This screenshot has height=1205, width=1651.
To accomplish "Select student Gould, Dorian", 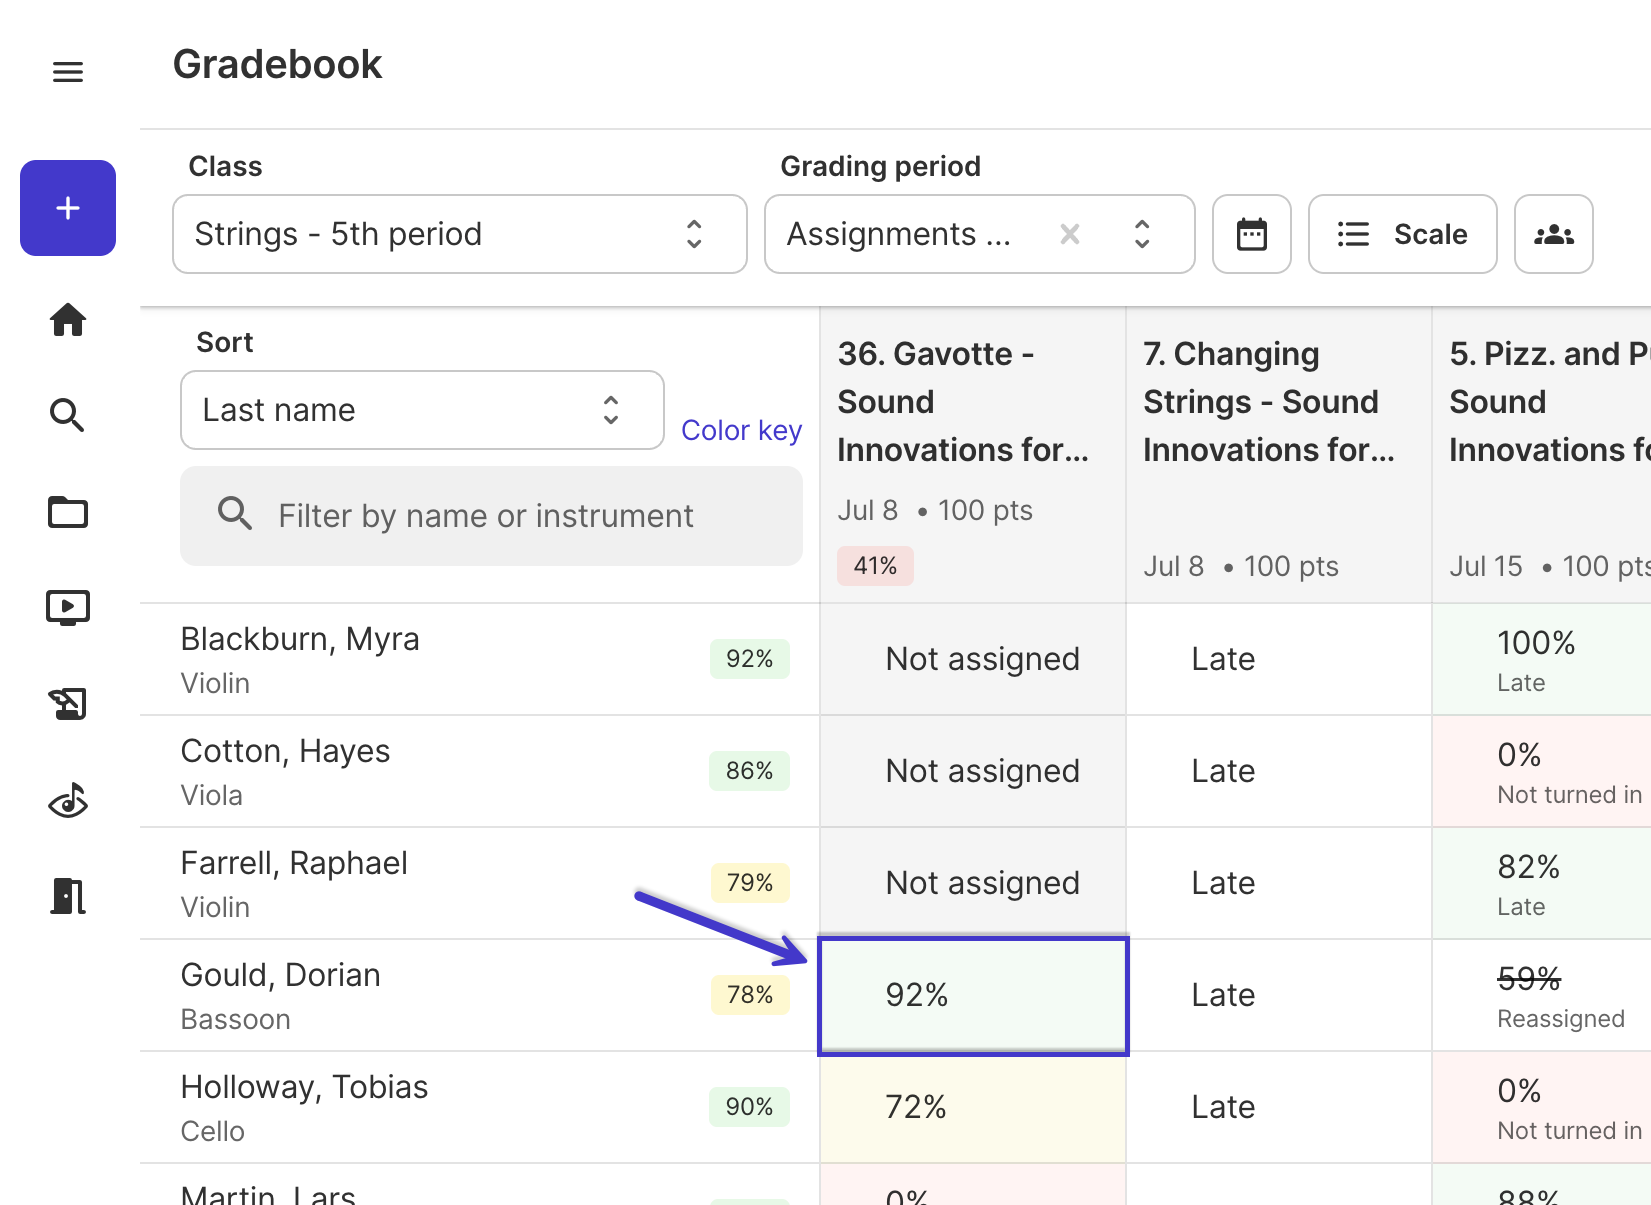I will [x=281, y=975].
